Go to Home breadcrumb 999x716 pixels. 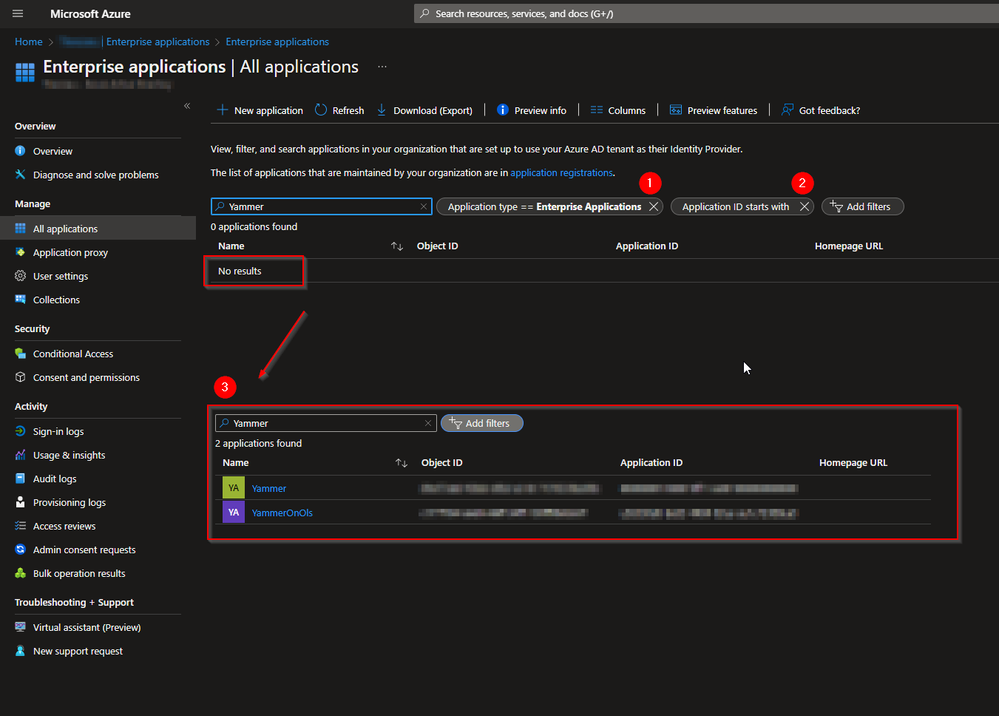(x=29, y=41)
